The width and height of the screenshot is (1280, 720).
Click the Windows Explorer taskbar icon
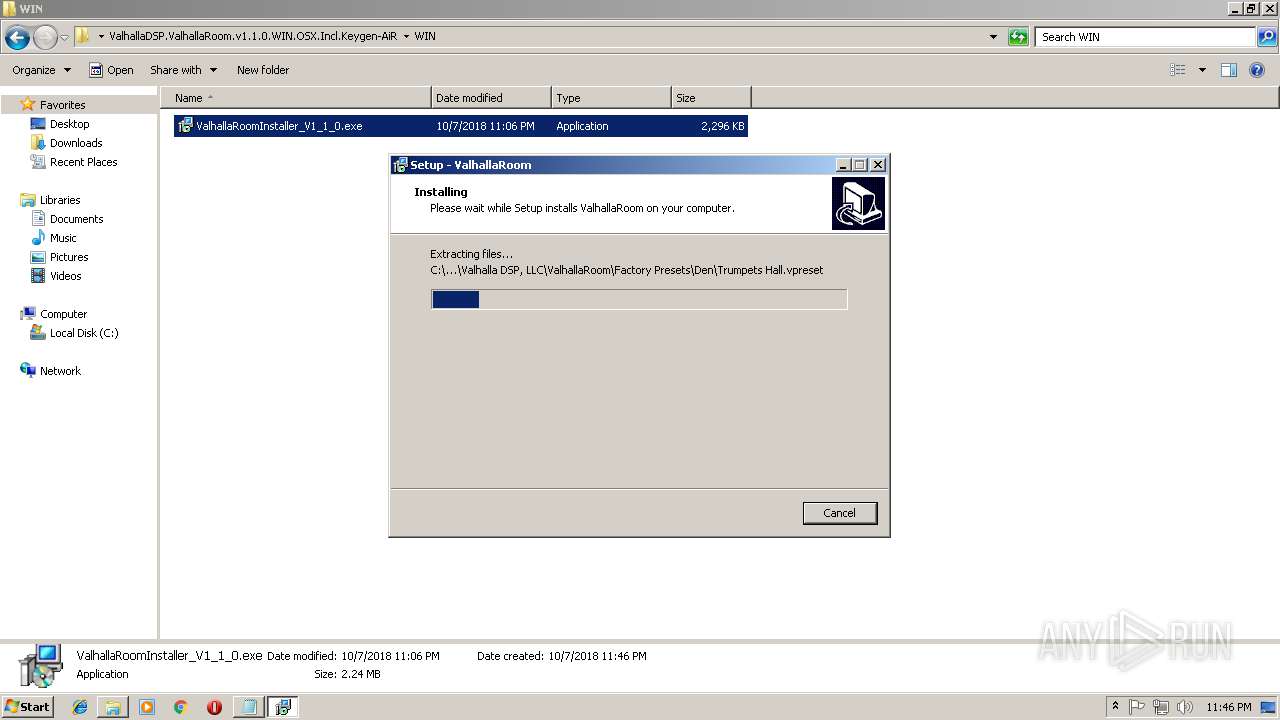(x=113, y=707)
